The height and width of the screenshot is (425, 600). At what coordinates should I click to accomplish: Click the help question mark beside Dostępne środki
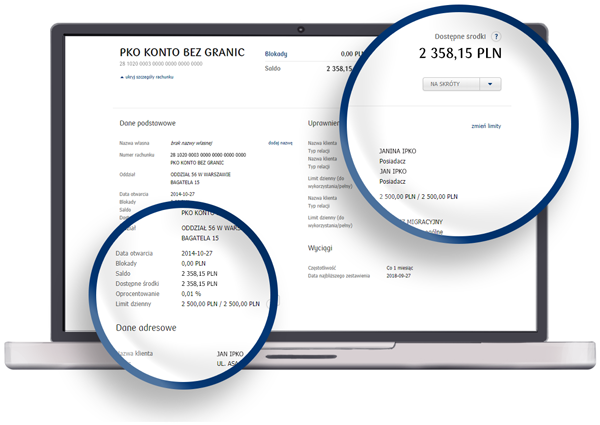click(x=496, y=37)
